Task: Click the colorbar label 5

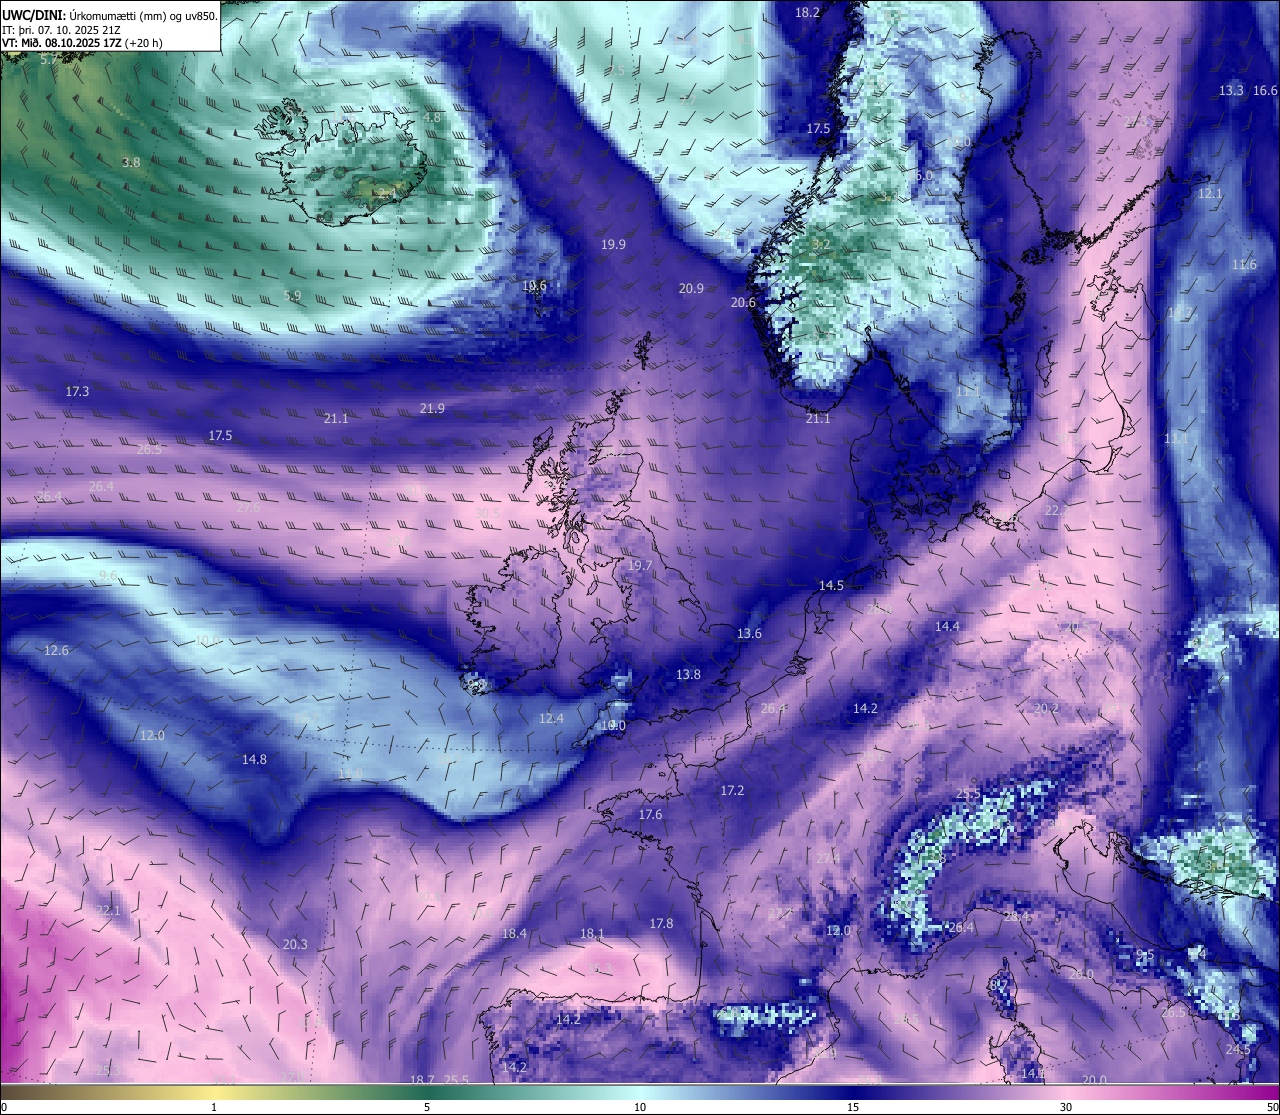Action: [427, 1107]
